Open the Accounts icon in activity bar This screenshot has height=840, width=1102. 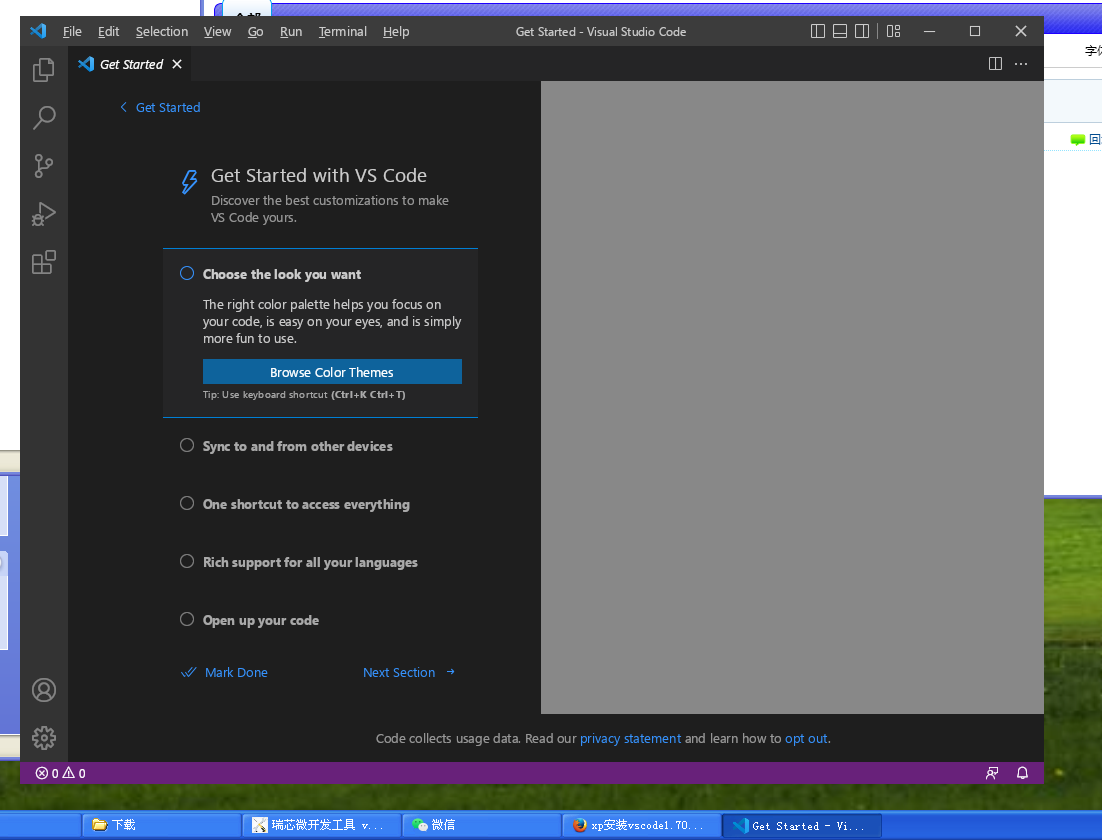pyautogui.click(x=44, y=690)
